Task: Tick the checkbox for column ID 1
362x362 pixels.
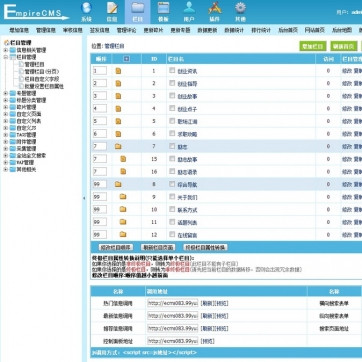Action: tap(172, 71)
